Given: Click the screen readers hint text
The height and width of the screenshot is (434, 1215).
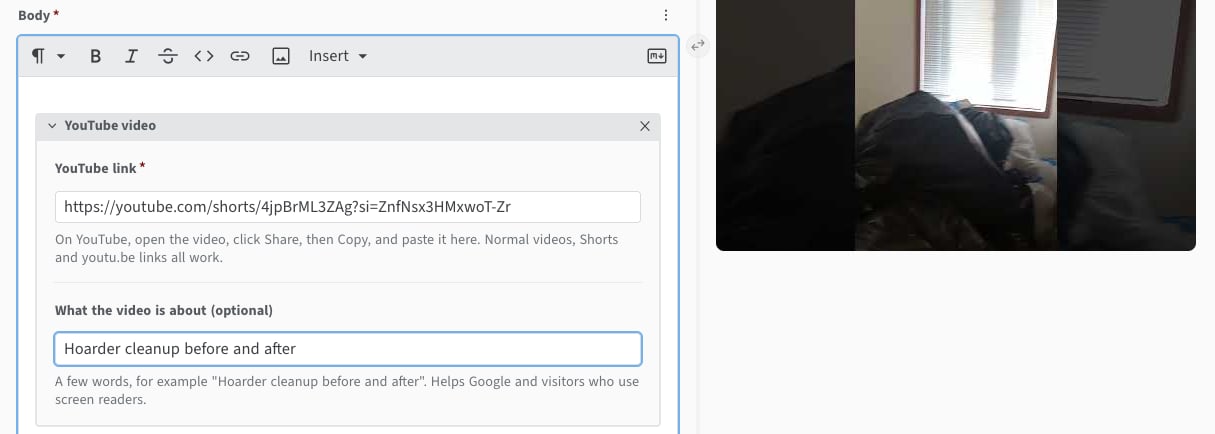Looking at the screenshot, I should (347, 390).
